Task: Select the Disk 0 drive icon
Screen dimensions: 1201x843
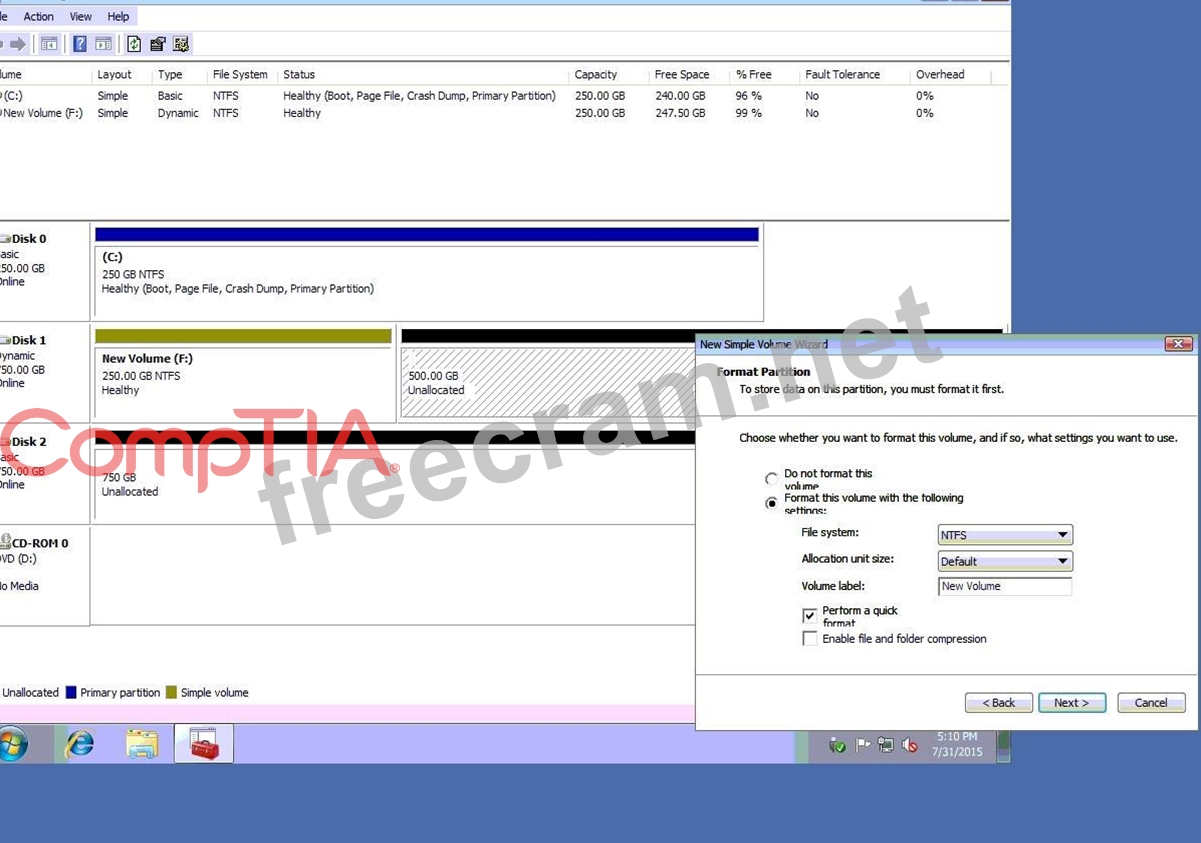Action: click(x=5, y=239)
